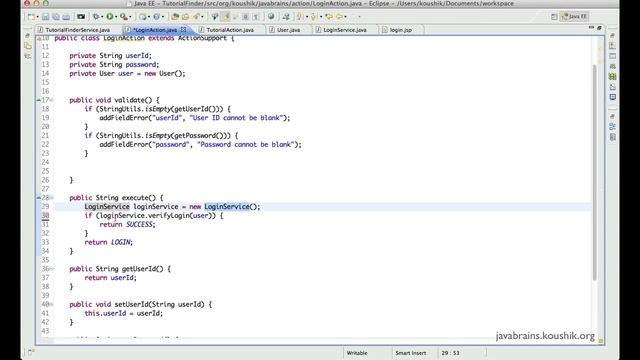
Task: Click the Open Task folder icon
Action: [185, 17]
